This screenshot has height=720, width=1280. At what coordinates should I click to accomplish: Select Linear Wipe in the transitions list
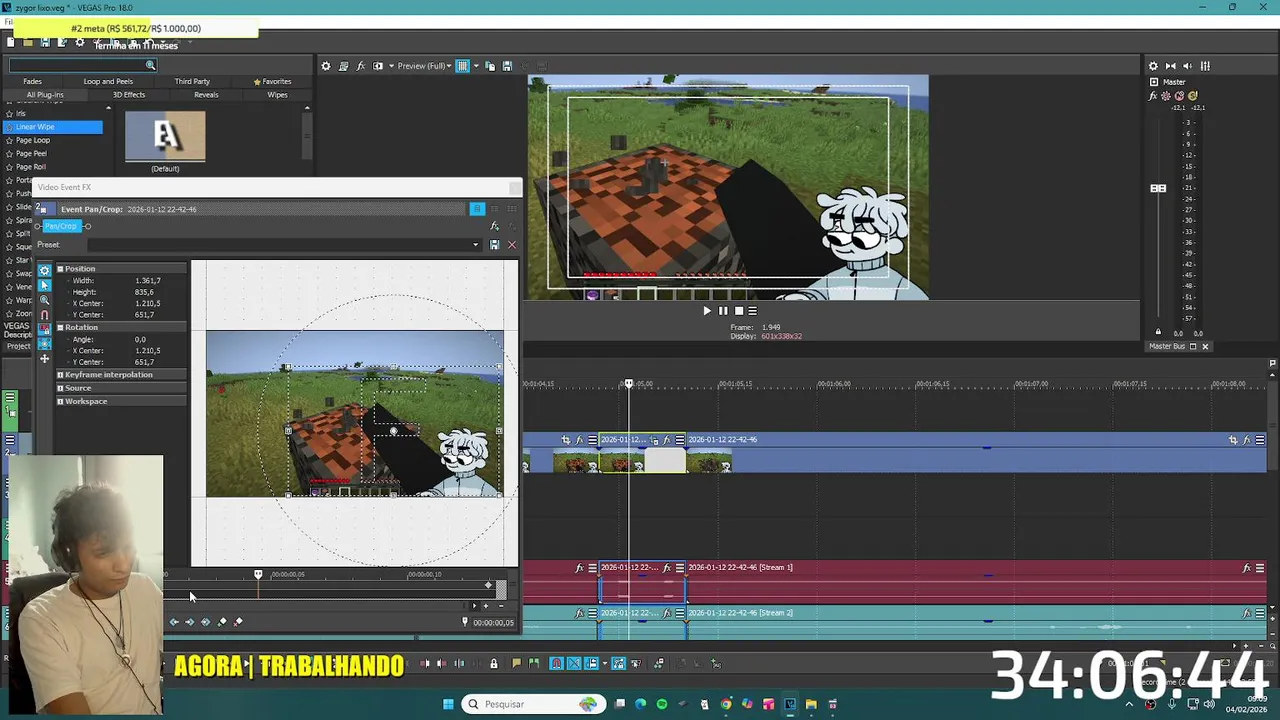(x=52, y=127)
